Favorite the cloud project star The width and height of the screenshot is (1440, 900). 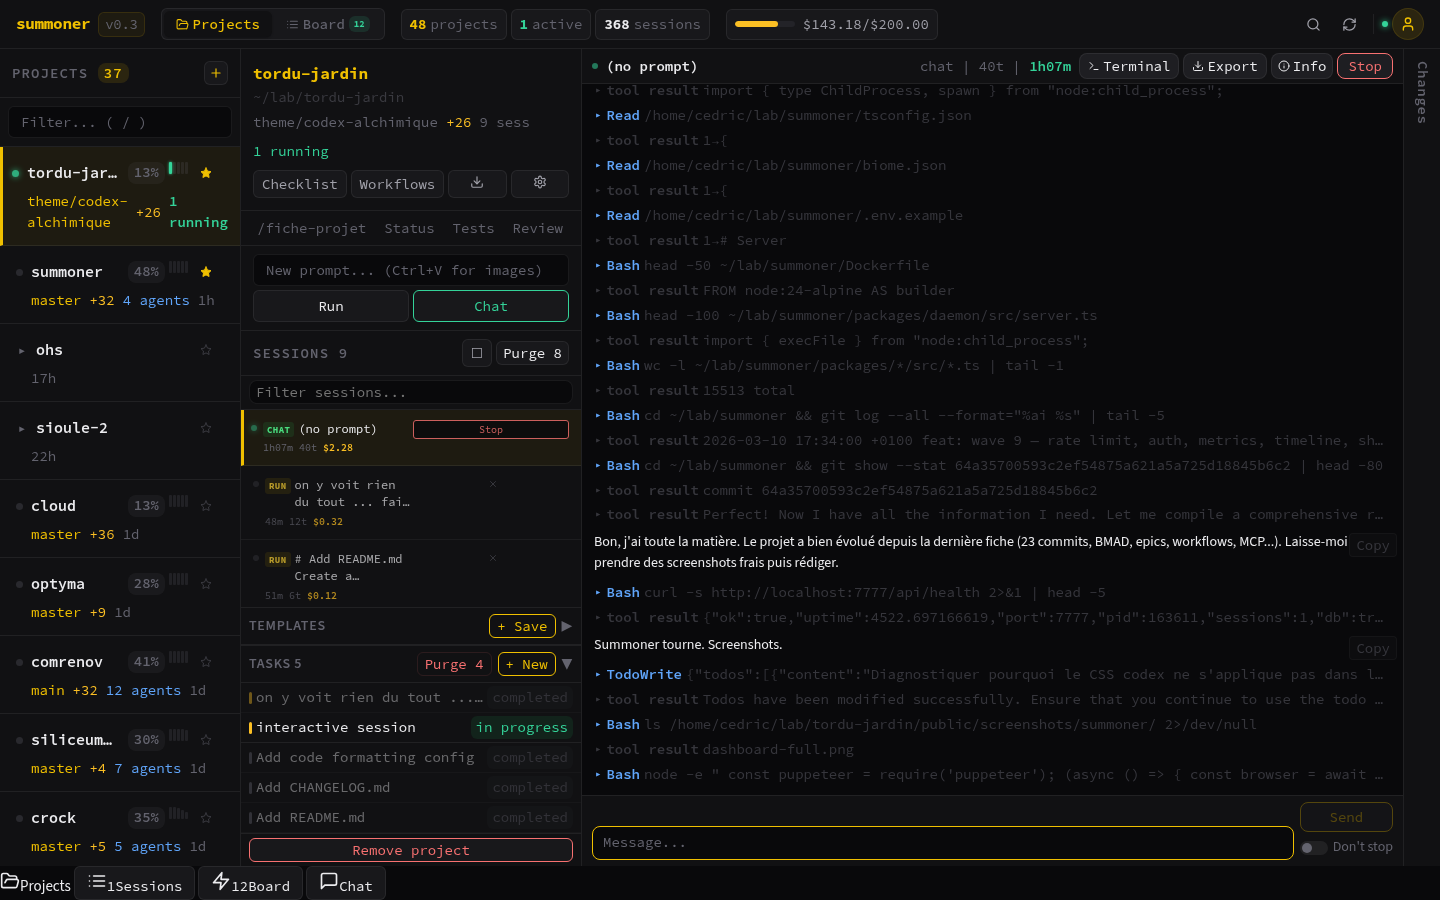pyautogui.click(x=205, y=505)
